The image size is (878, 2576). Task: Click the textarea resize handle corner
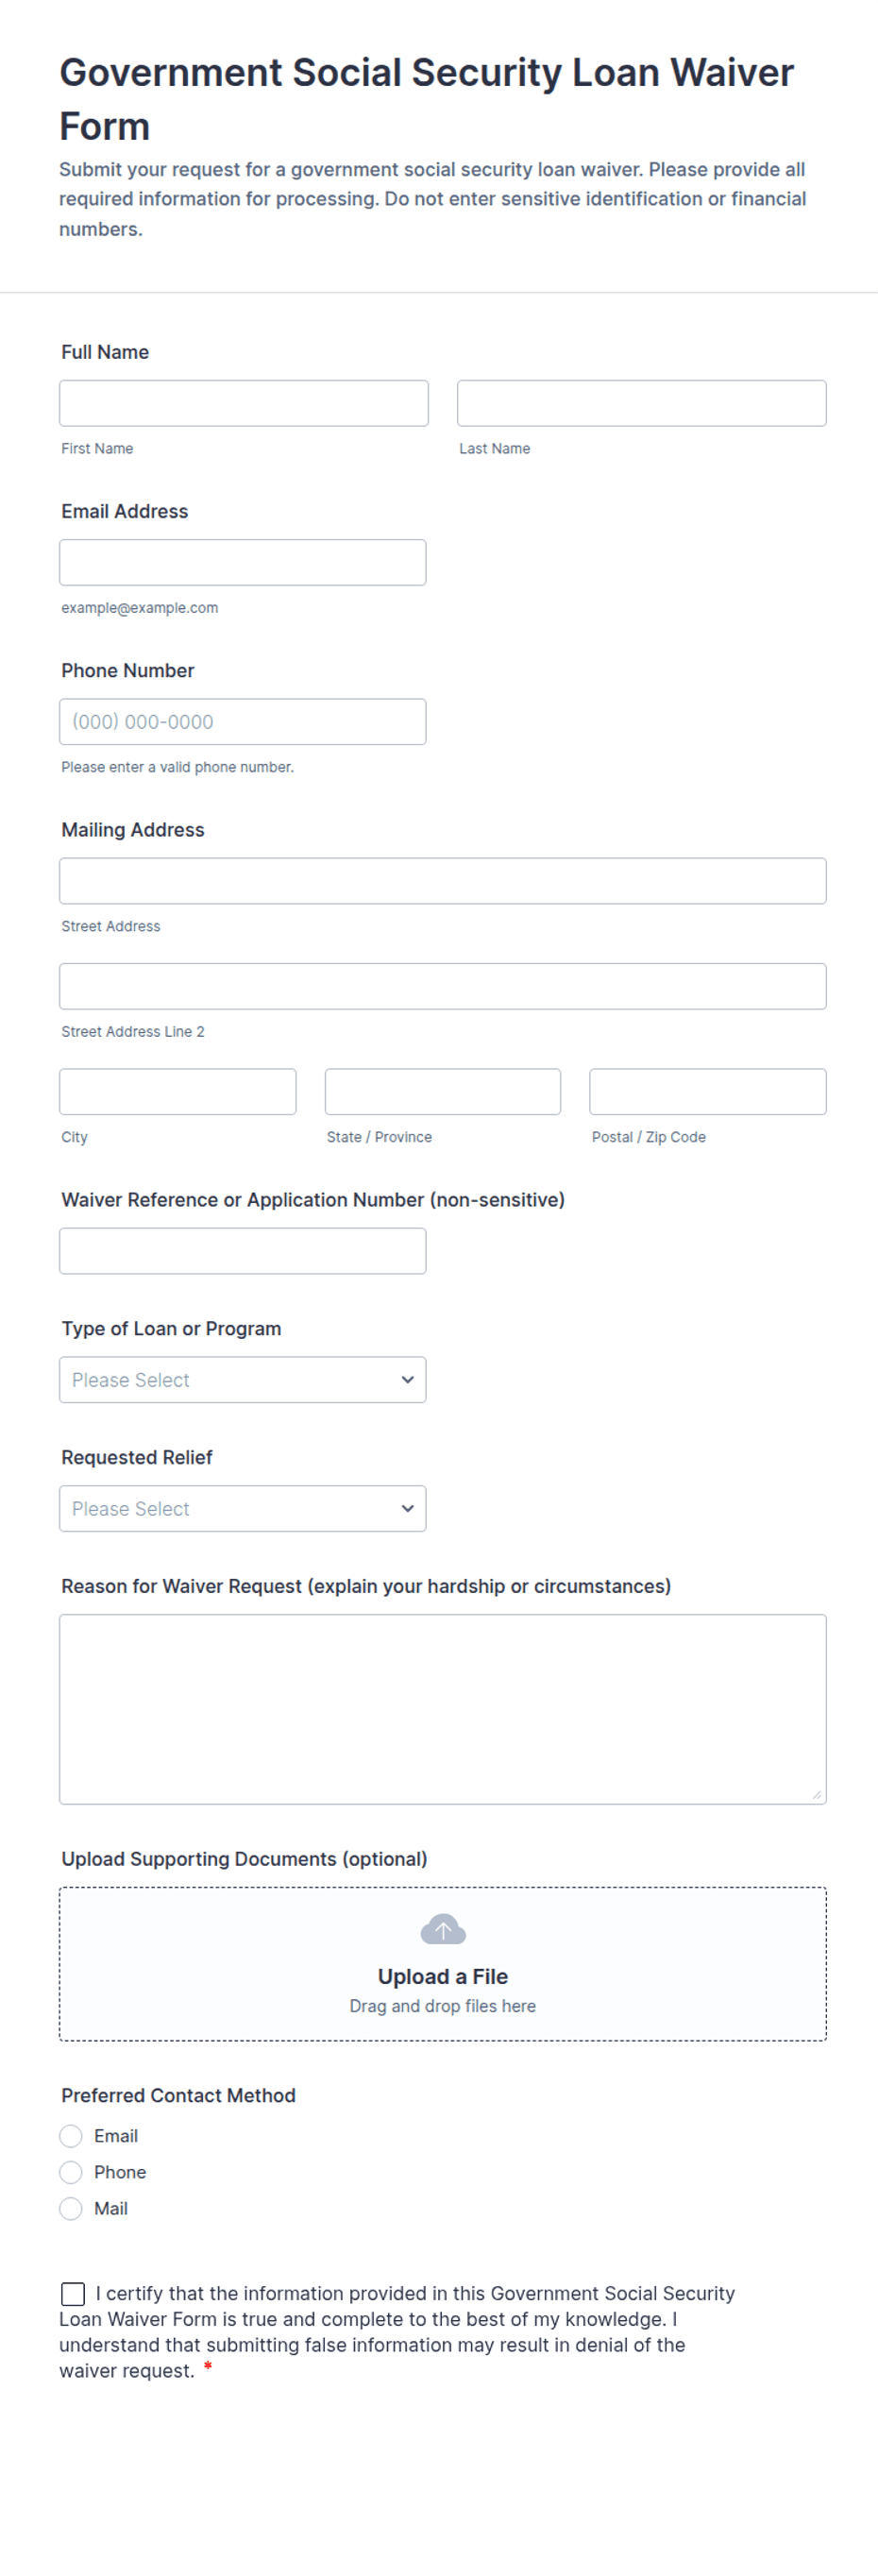pos(817,1795)
